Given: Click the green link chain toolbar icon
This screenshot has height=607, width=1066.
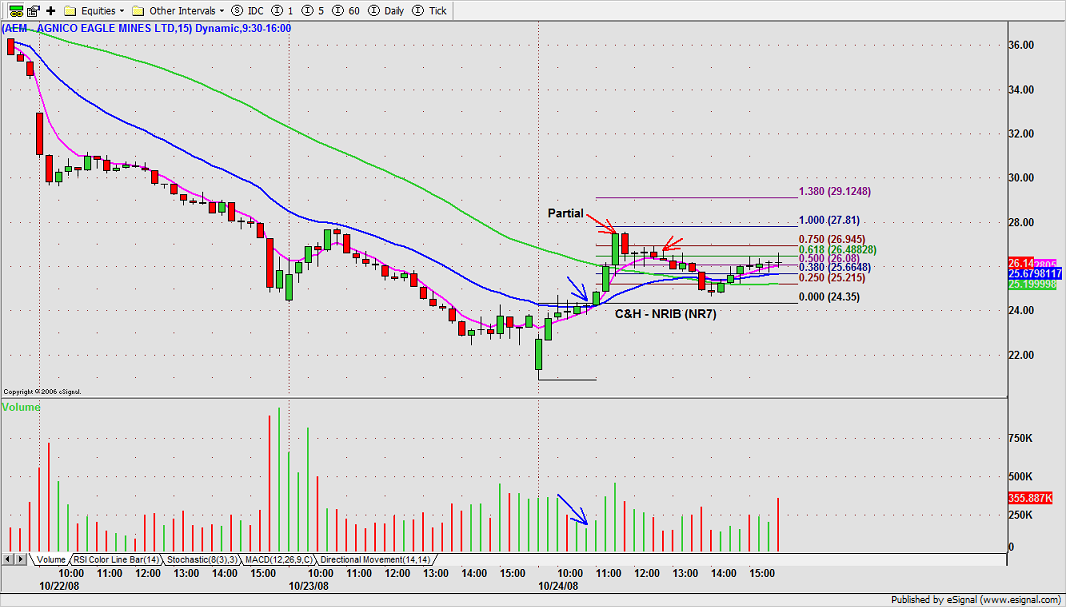Looking at the screenshot, I should click(16, 11).
